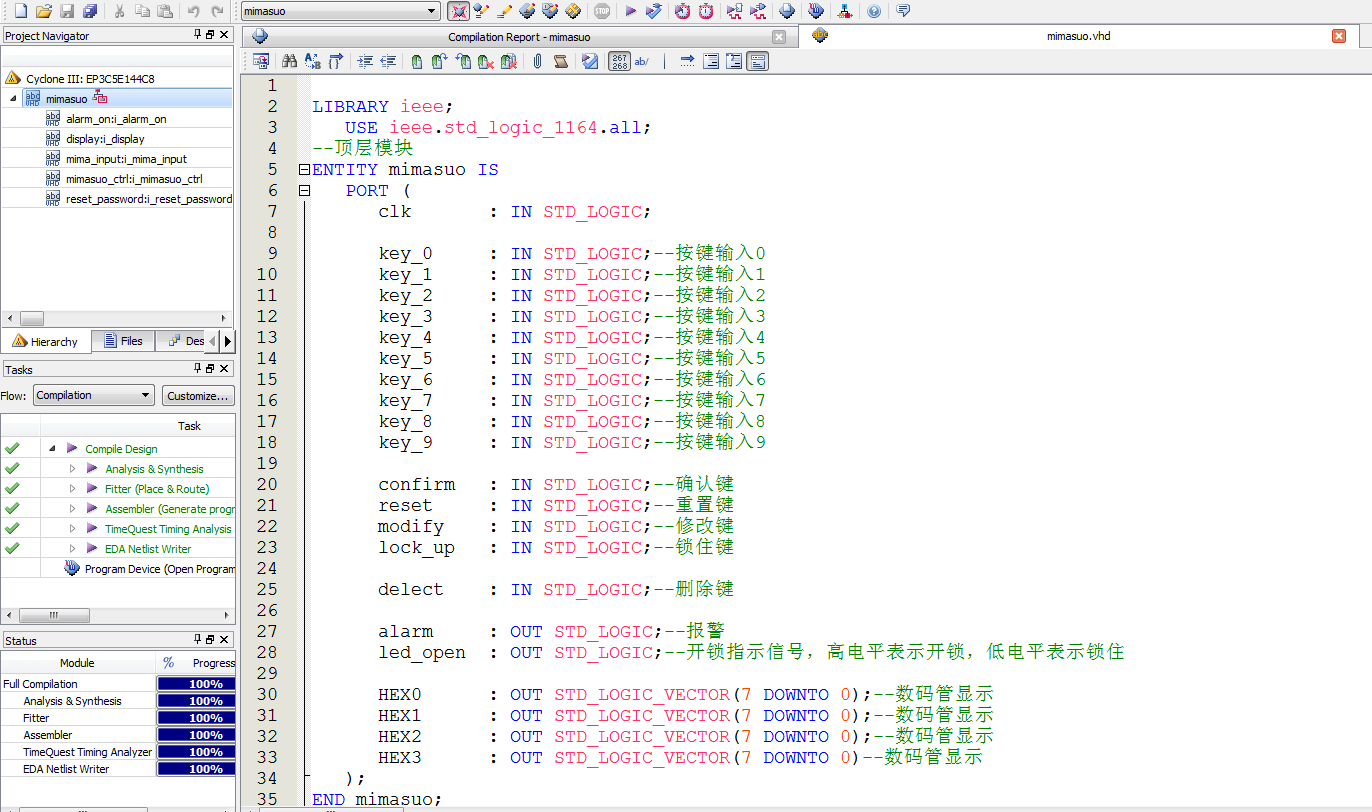Viewport: 1372px width, 812px height.
Task: Click the binoculars Find icon
Action: (289, 61)
